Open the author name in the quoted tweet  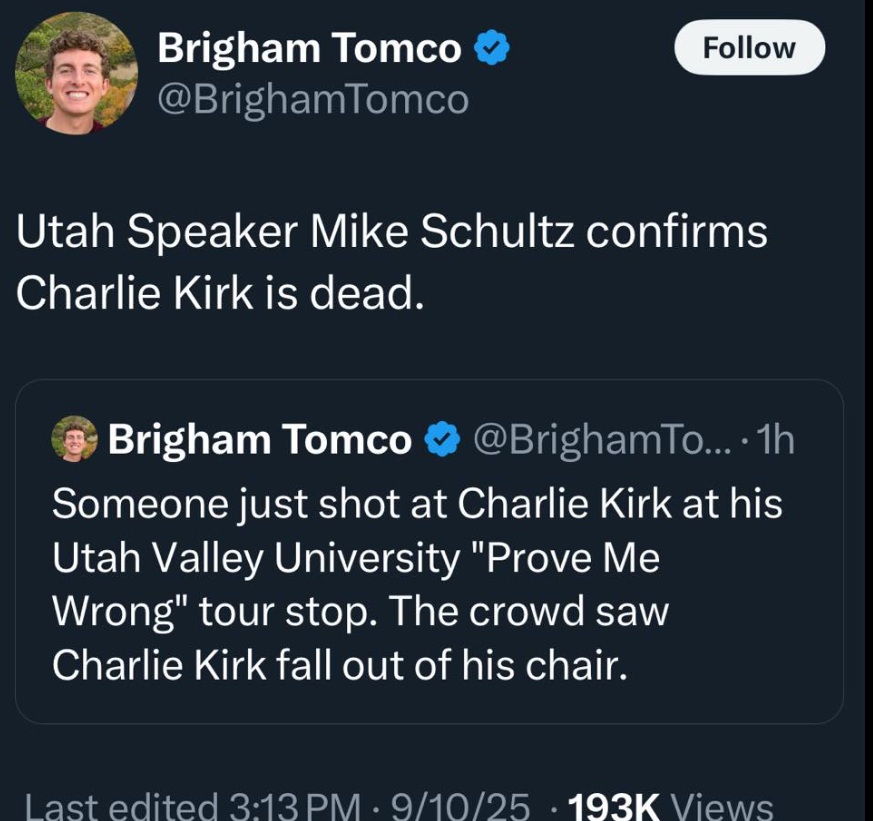click(259, 440)
